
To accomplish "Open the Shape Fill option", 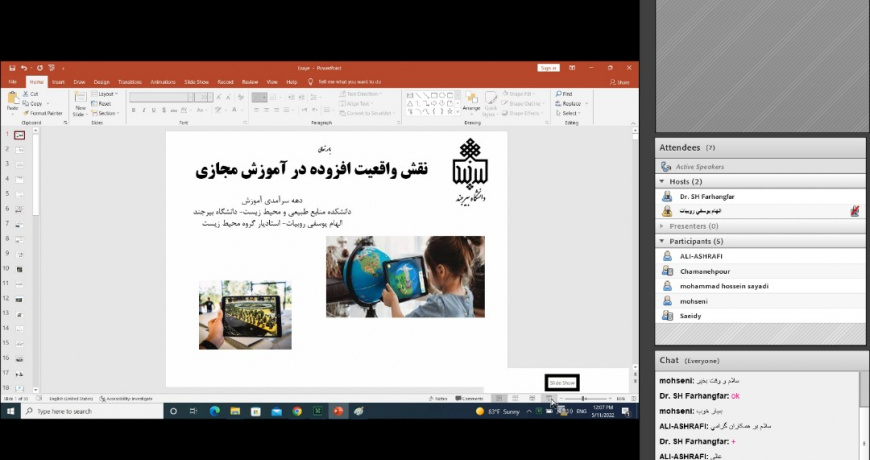I will [518, 94].
